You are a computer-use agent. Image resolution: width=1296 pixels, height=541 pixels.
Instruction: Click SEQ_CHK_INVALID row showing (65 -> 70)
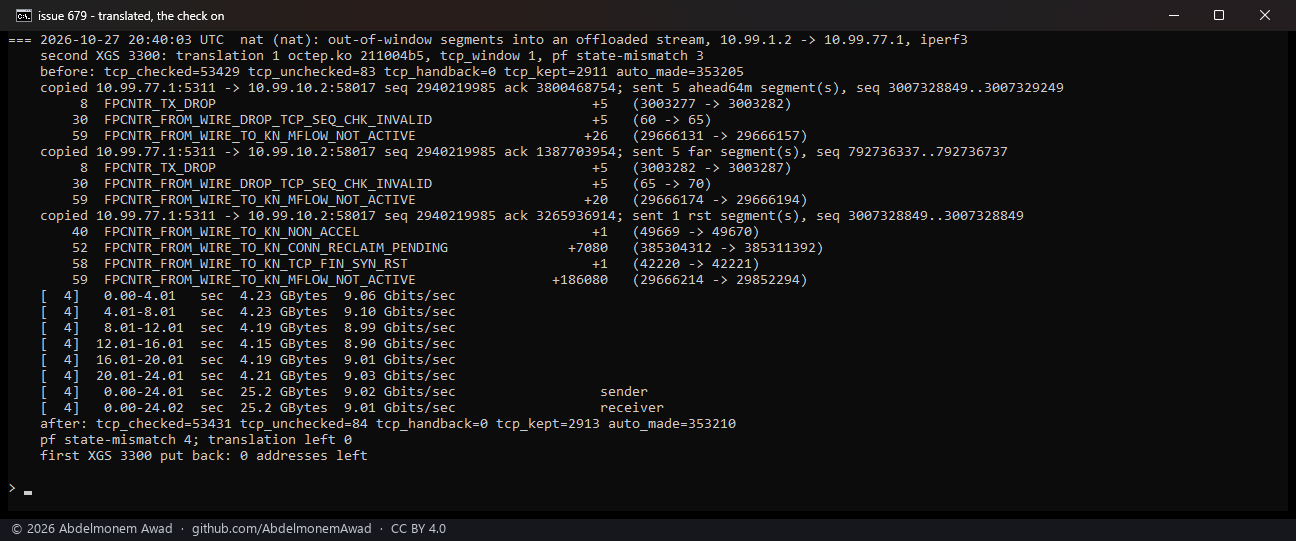392,184
